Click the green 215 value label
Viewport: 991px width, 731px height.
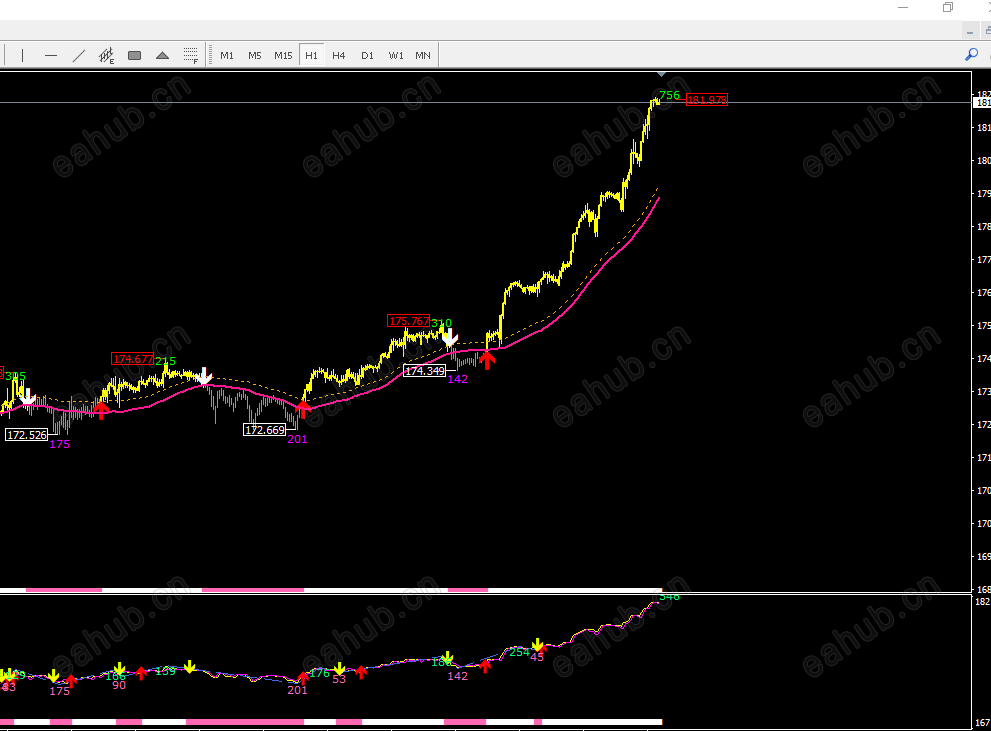click(x=166, y=361)
